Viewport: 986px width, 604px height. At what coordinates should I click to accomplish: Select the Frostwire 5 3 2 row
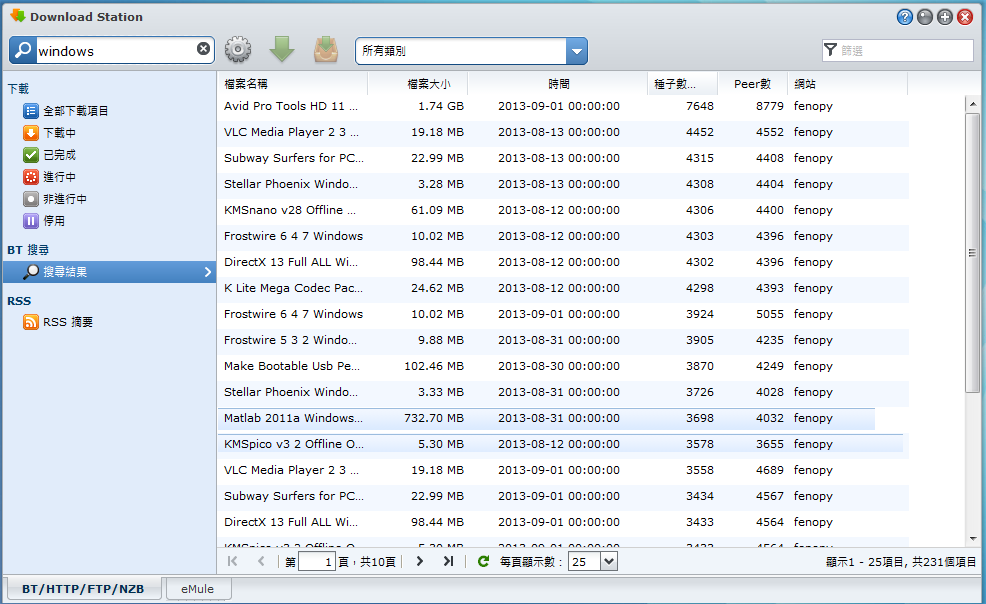click(563, 341)
